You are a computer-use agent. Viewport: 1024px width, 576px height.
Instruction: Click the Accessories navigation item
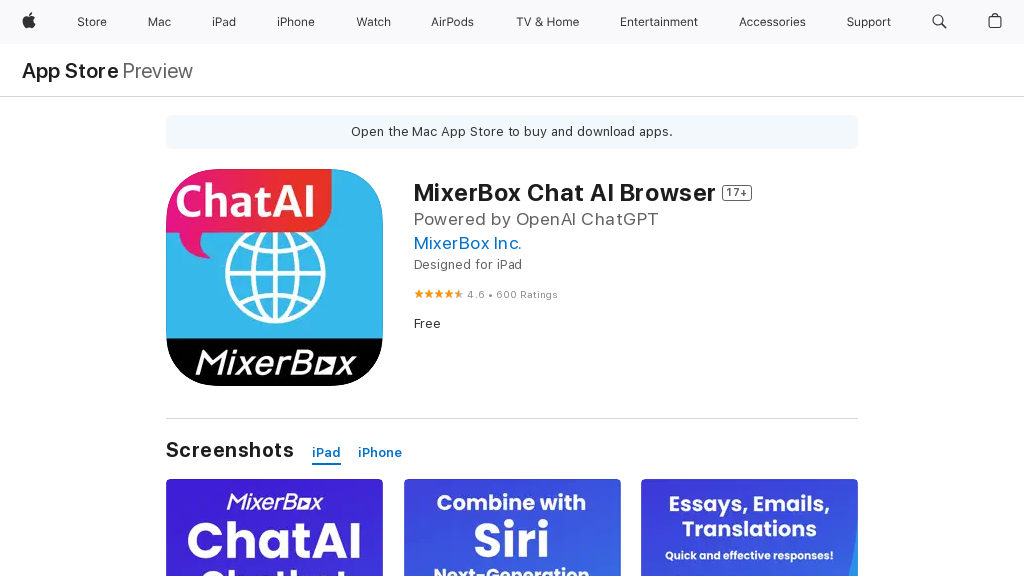click(772, 21)
